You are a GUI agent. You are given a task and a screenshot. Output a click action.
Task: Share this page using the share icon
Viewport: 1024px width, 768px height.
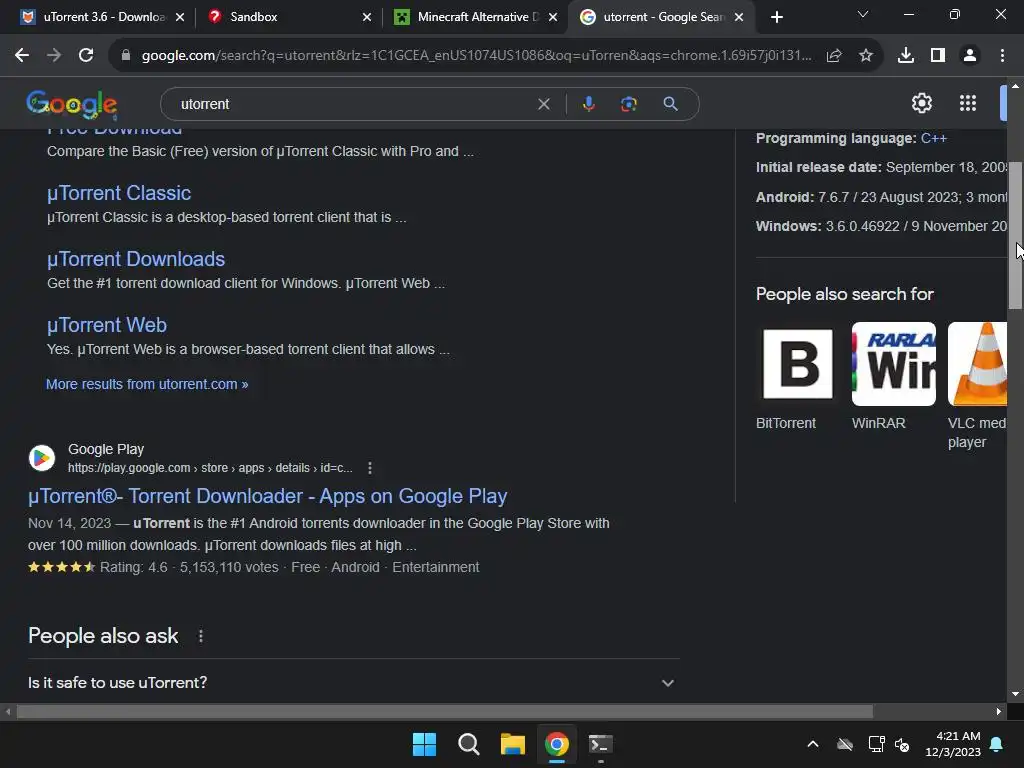click(834, 56)
